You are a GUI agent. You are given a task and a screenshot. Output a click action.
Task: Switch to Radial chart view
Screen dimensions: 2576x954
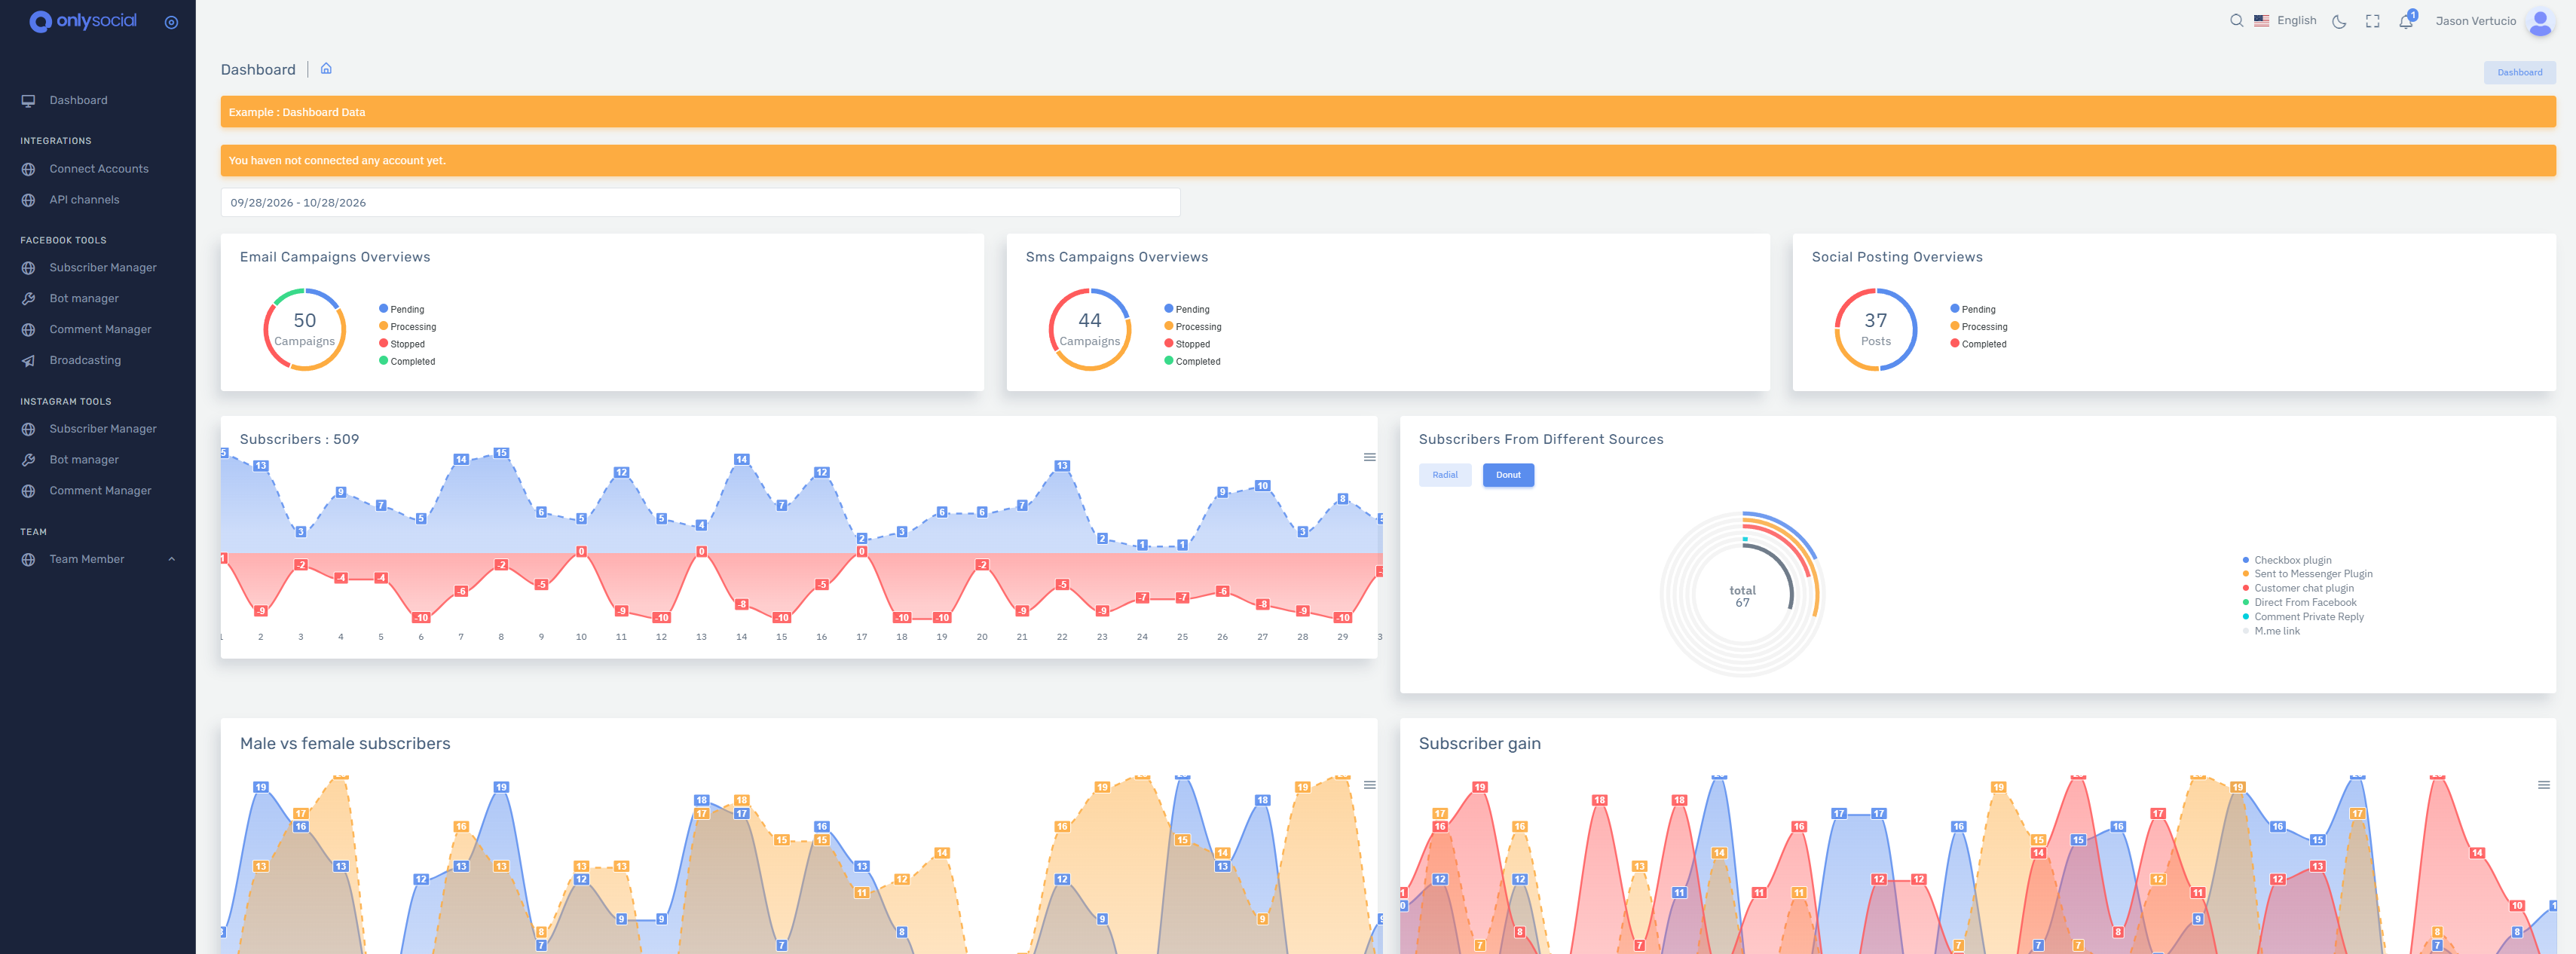point(1444,475)
